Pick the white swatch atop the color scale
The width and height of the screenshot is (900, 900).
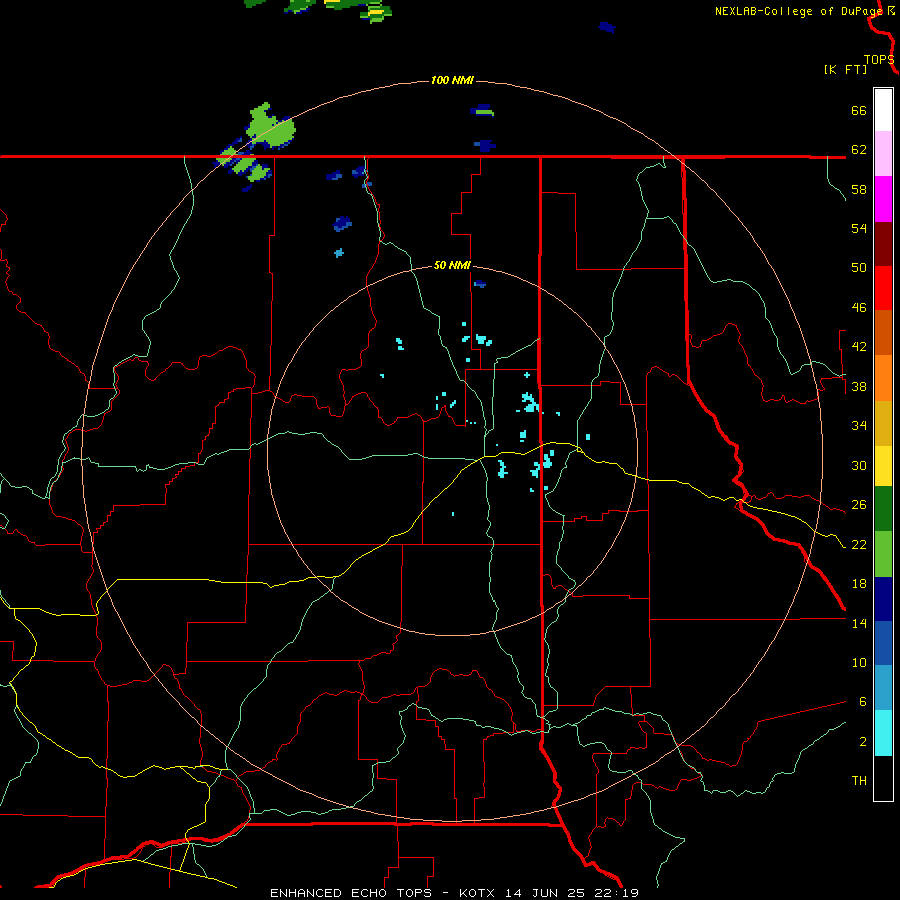tap(883, 110)
